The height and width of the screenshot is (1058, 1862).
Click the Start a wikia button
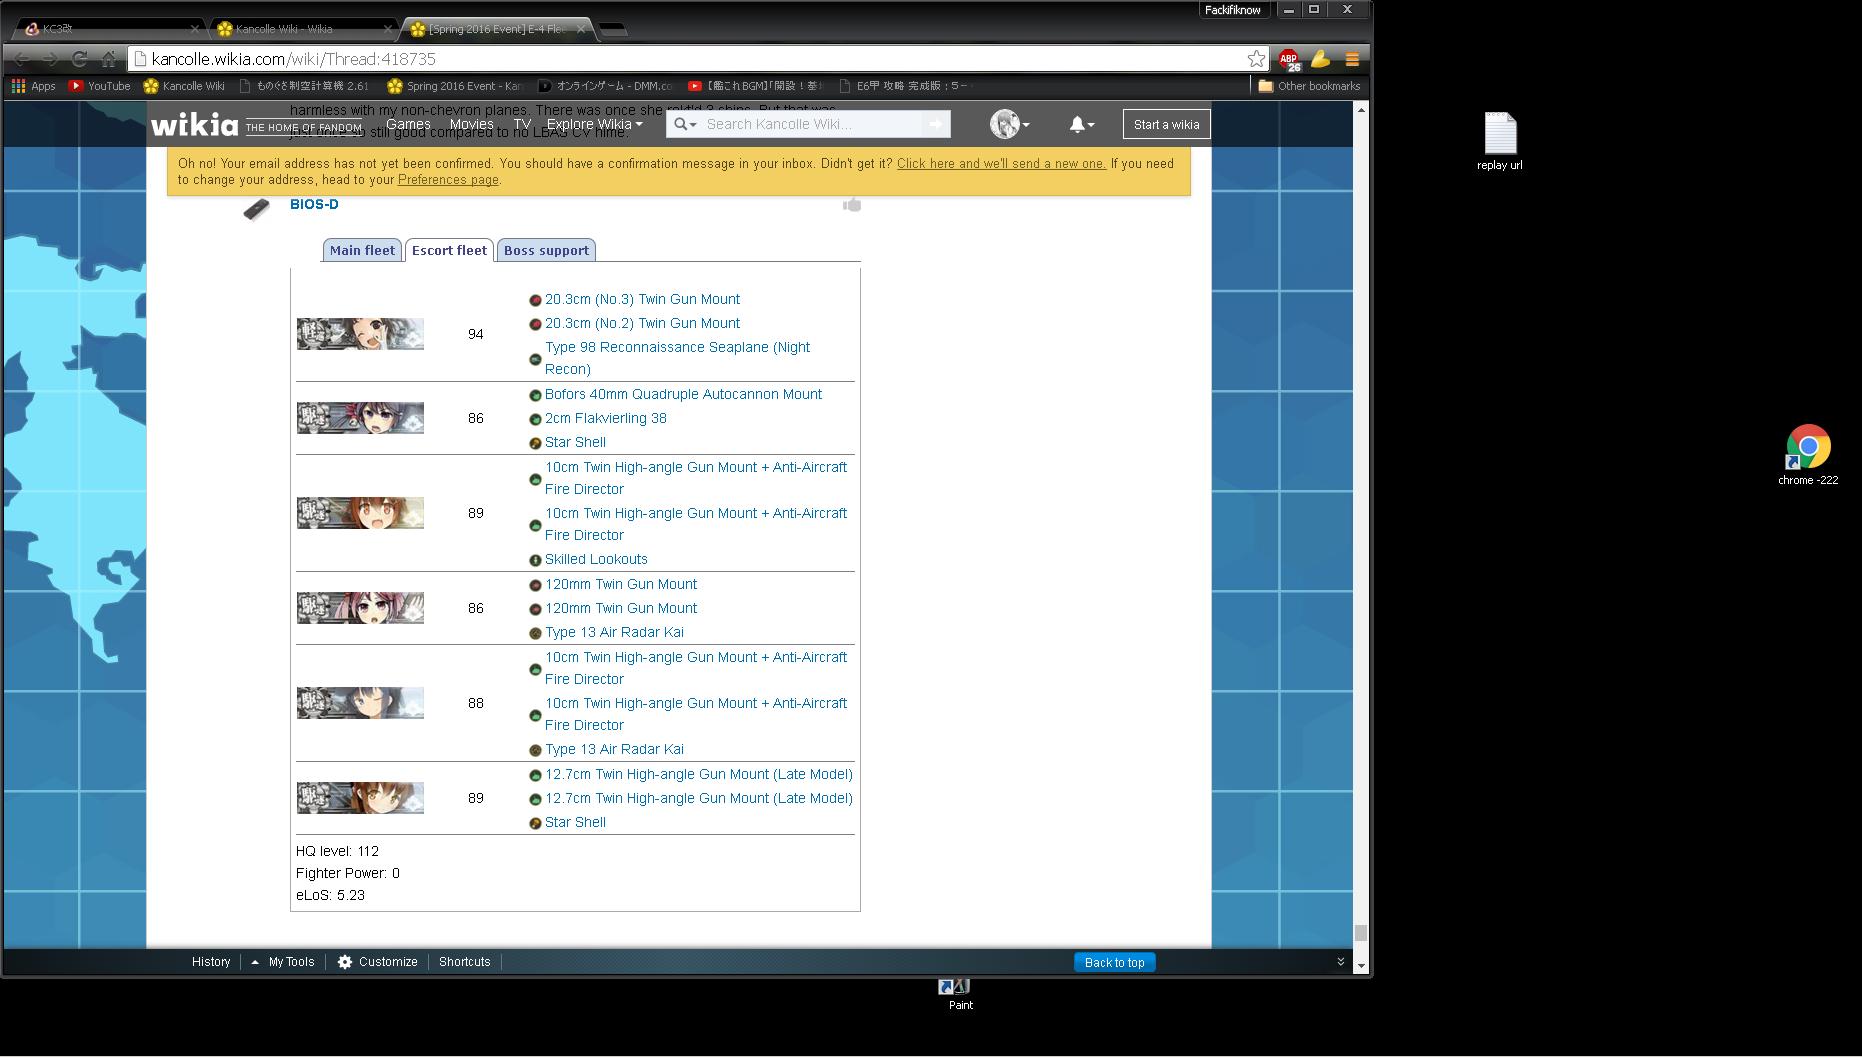coord(1166,124)
